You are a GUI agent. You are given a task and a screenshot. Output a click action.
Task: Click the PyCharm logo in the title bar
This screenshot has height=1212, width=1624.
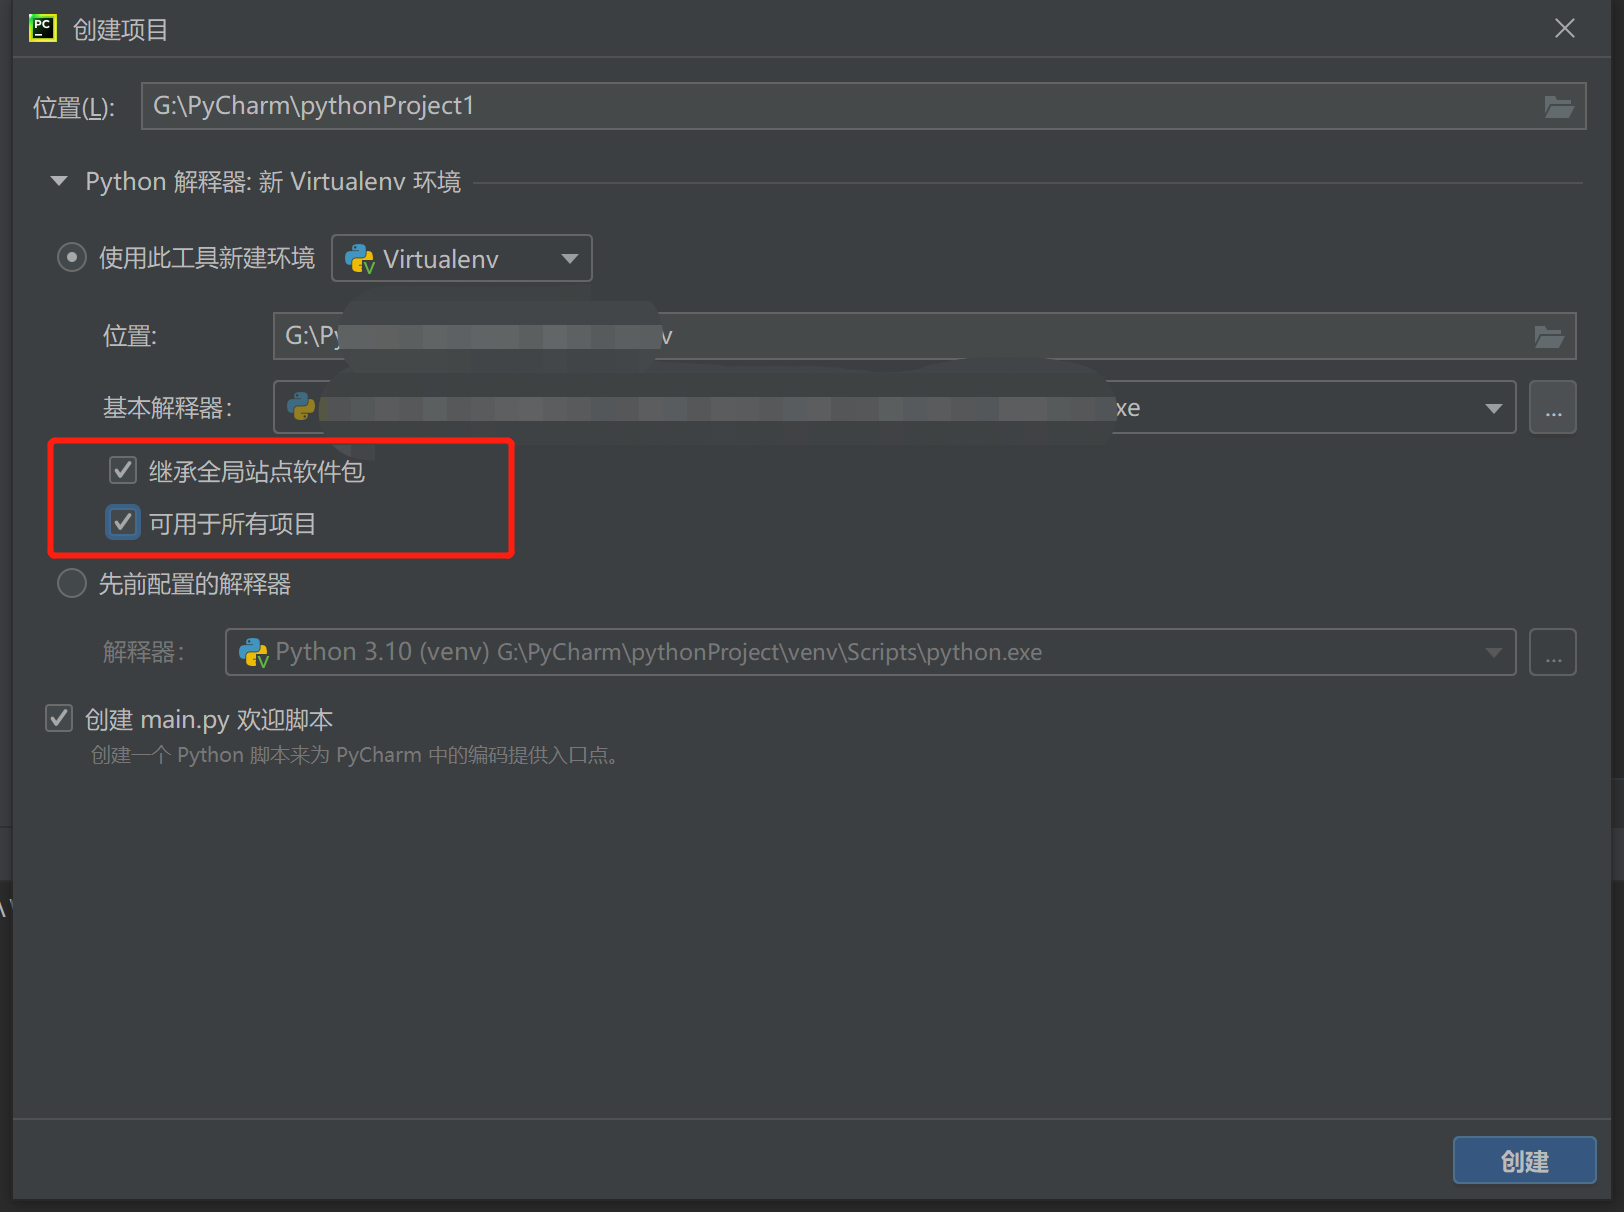43,28
